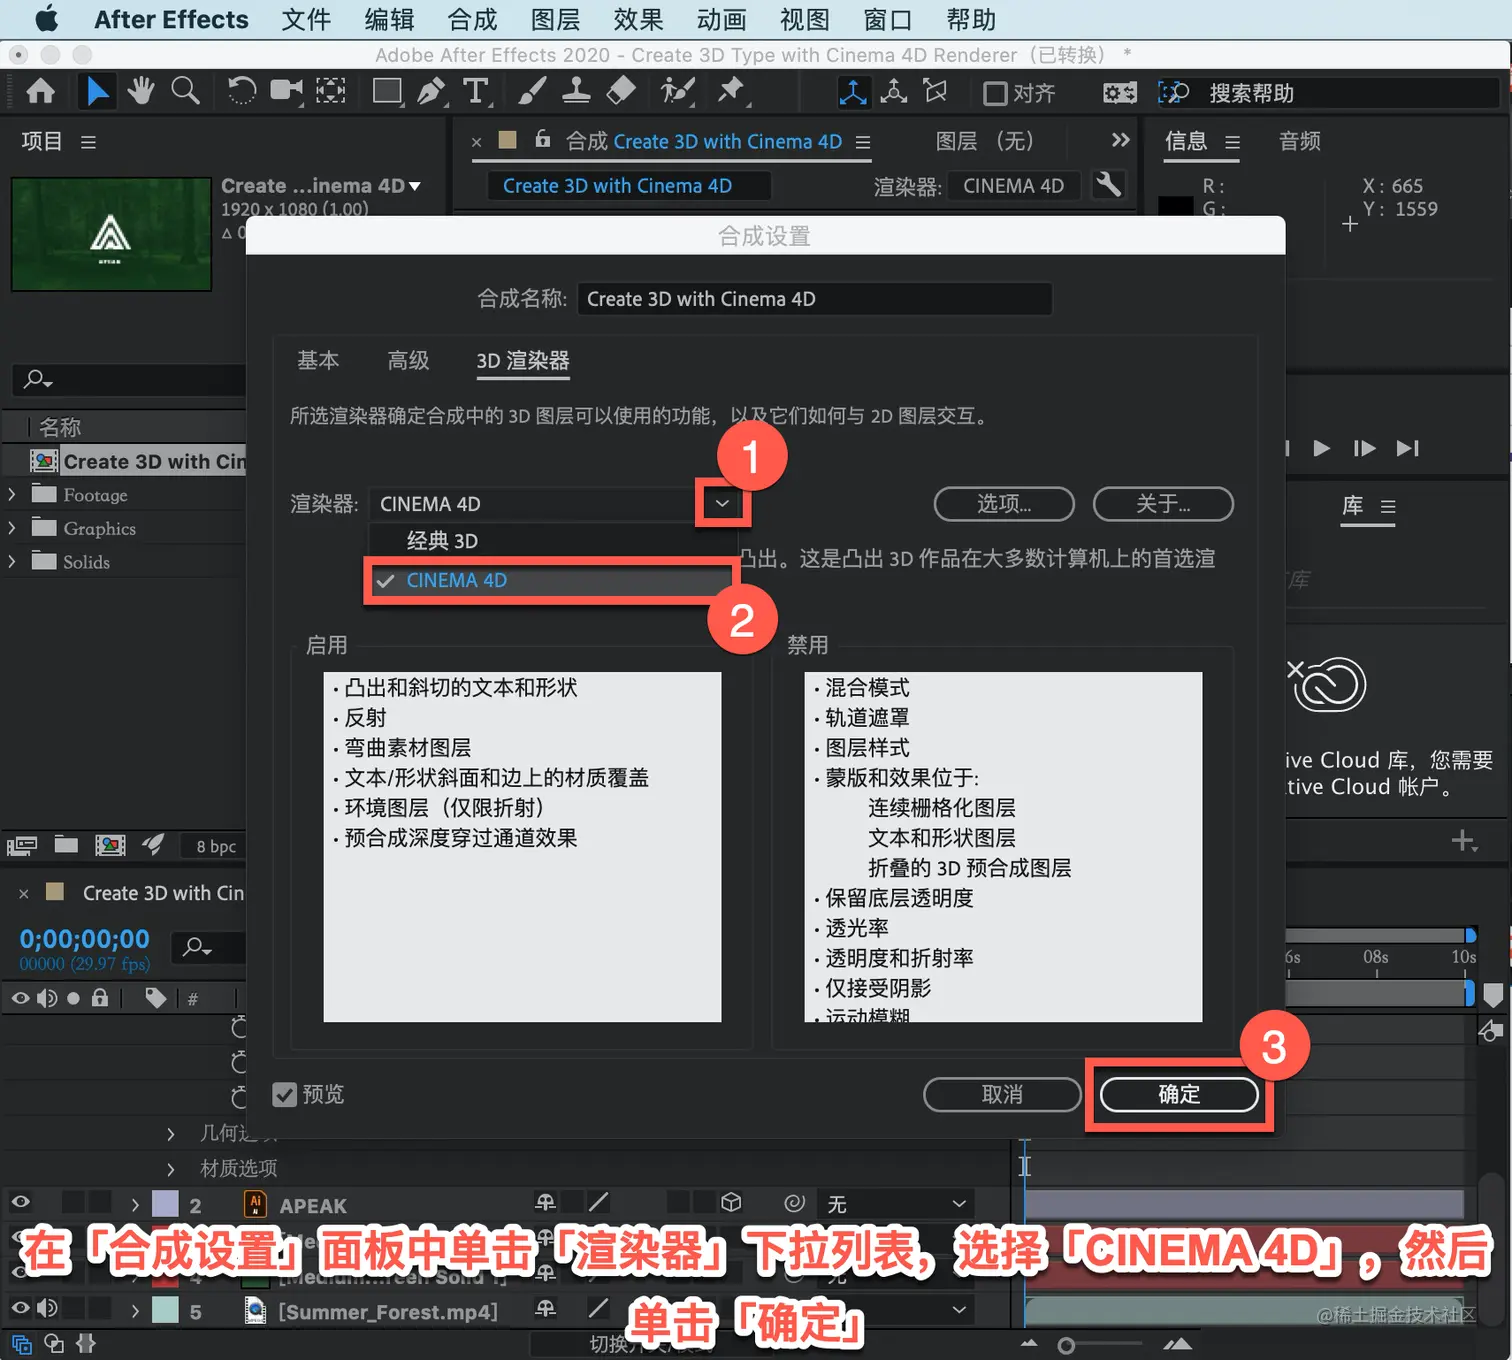Expand the Graphics folder

12,528
